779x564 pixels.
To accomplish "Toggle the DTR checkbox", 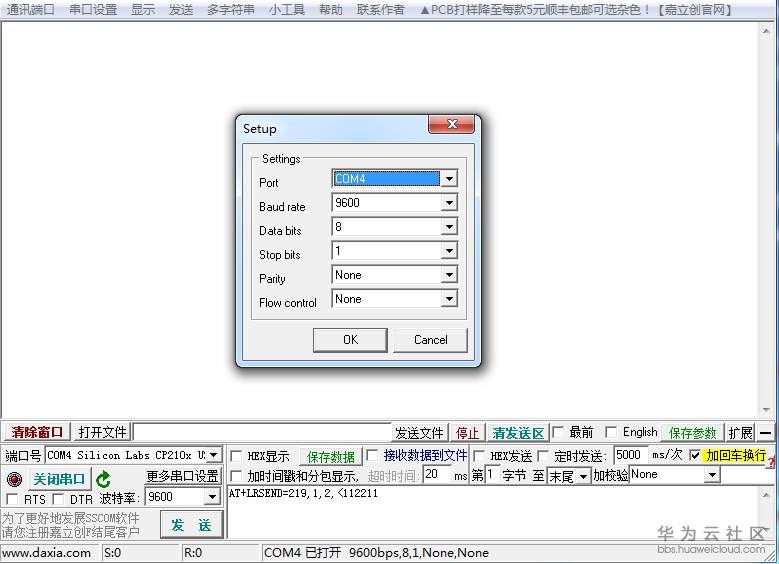I will (59, 498).
